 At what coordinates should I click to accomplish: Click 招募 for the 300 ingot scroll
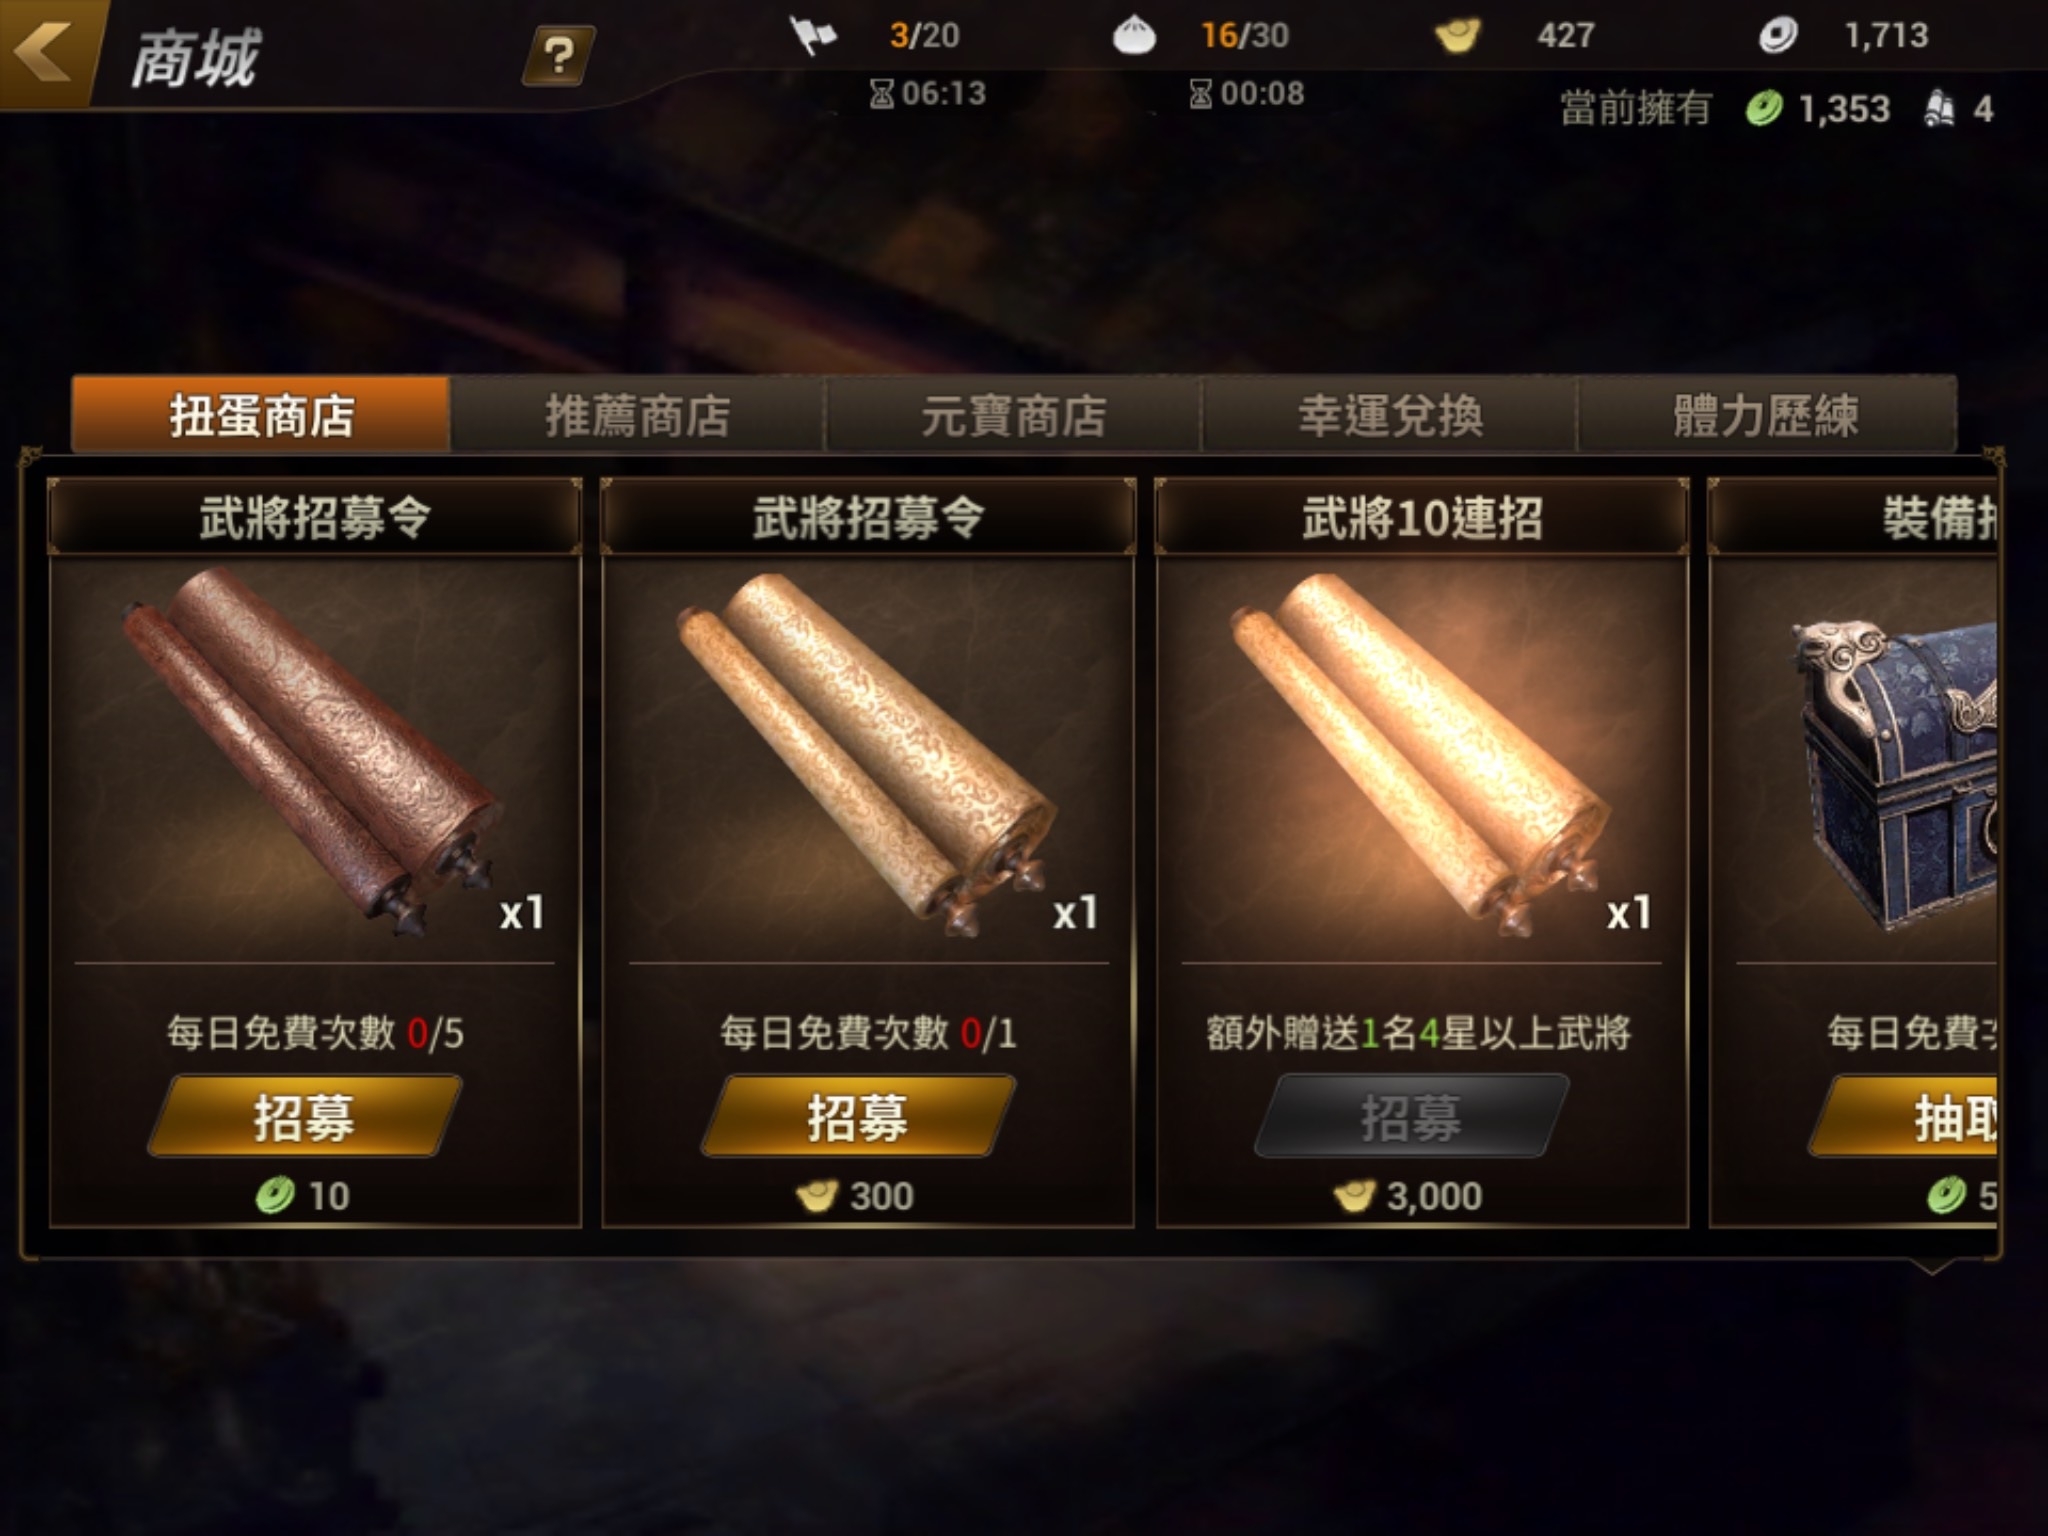pos(858,1116)
